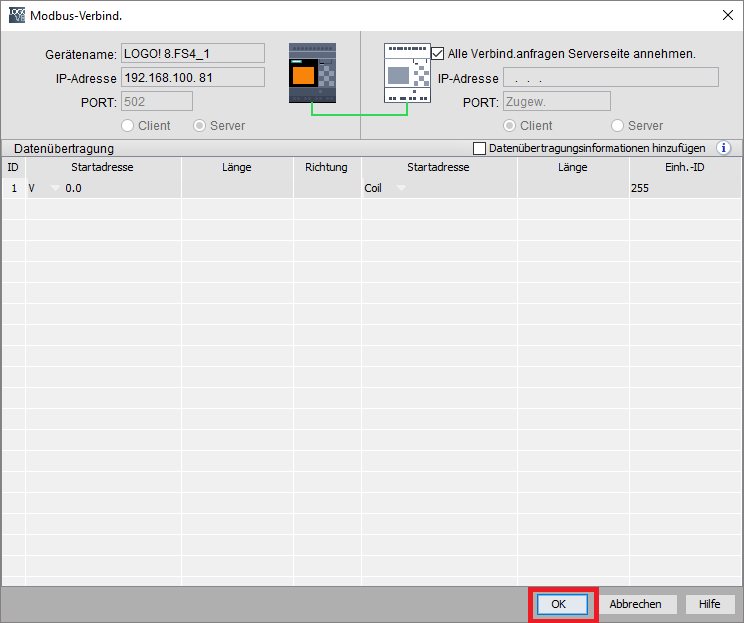The height and width of the screenshot is (623, 744).
Task: Close the Modbus-Verbind. dialog
Action: pos(727,15)
